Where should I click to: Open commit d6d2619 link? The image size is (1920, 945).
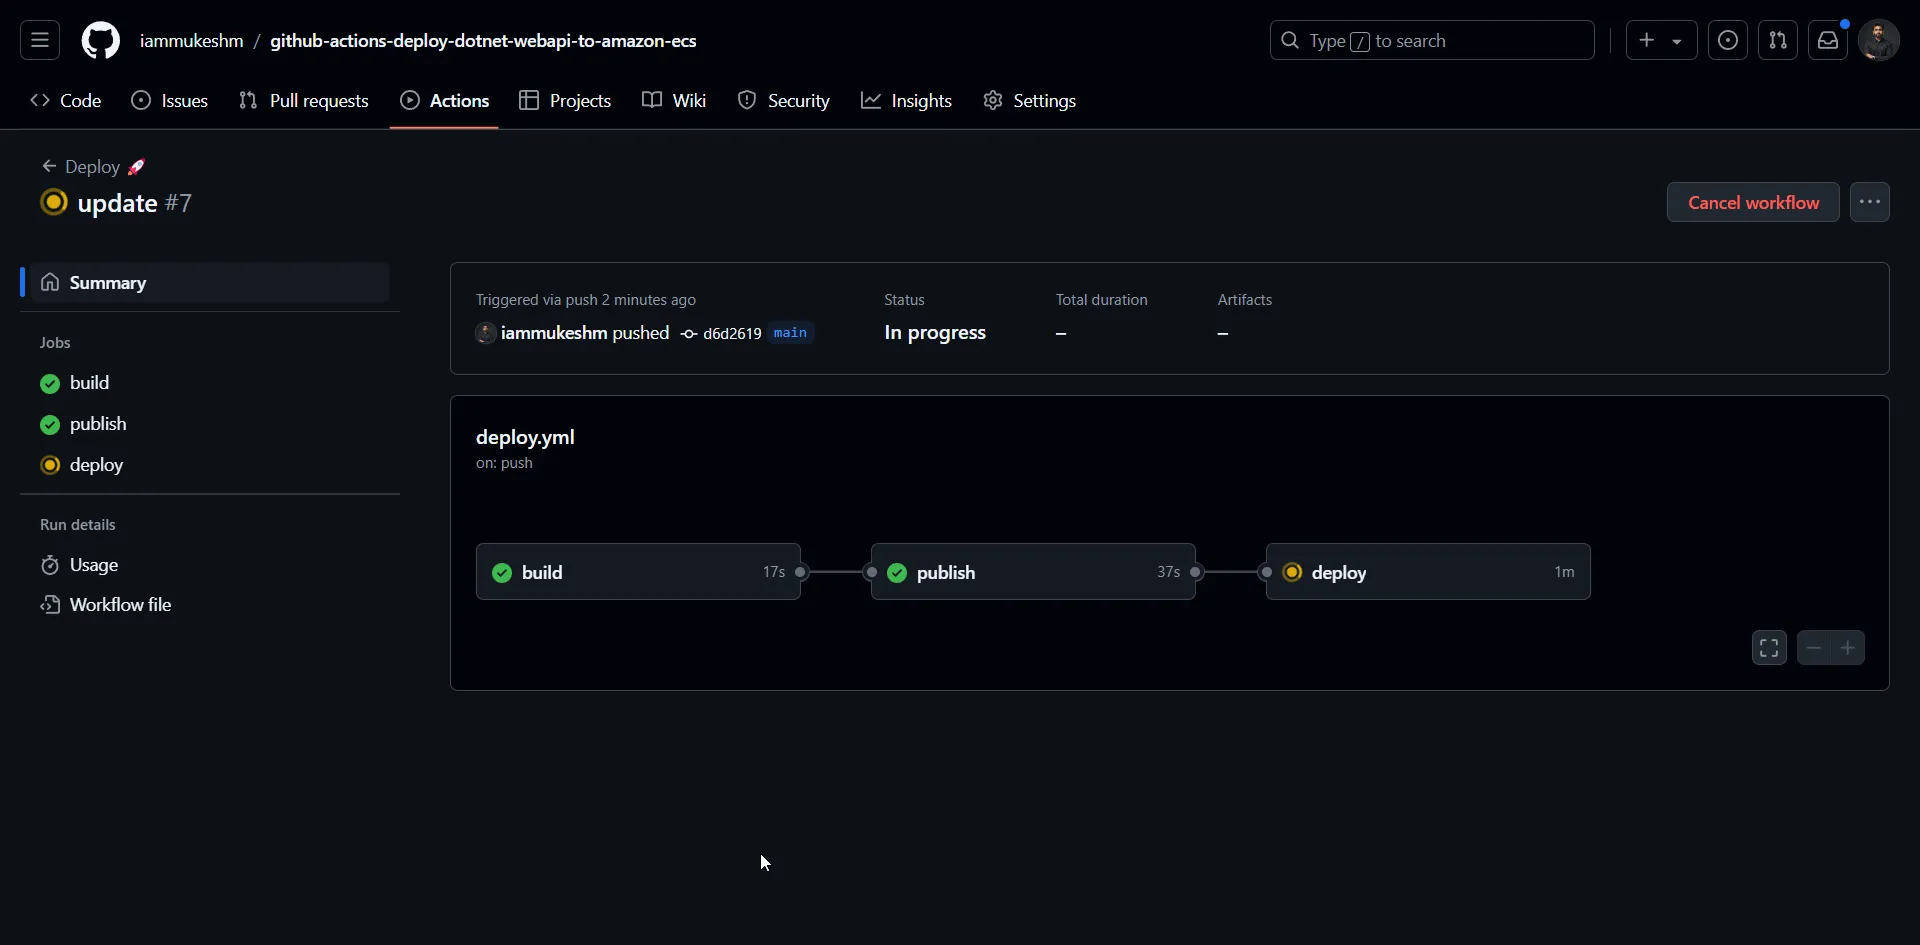tap(731, 334)
